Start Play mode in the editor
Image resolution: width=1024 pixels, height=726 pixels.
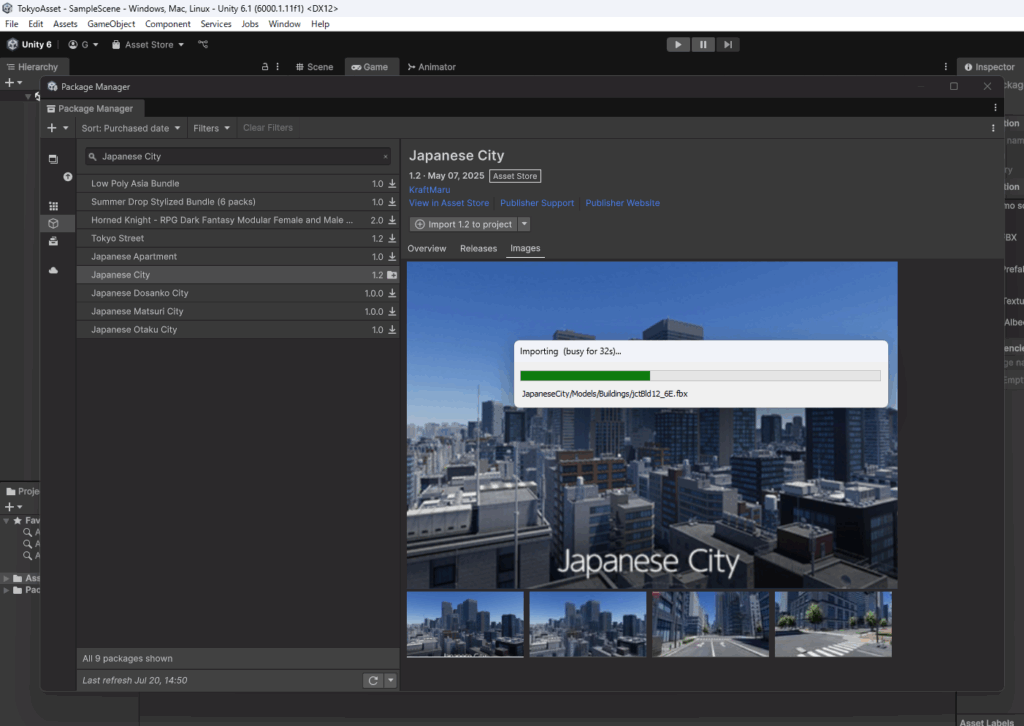[678, 44]
